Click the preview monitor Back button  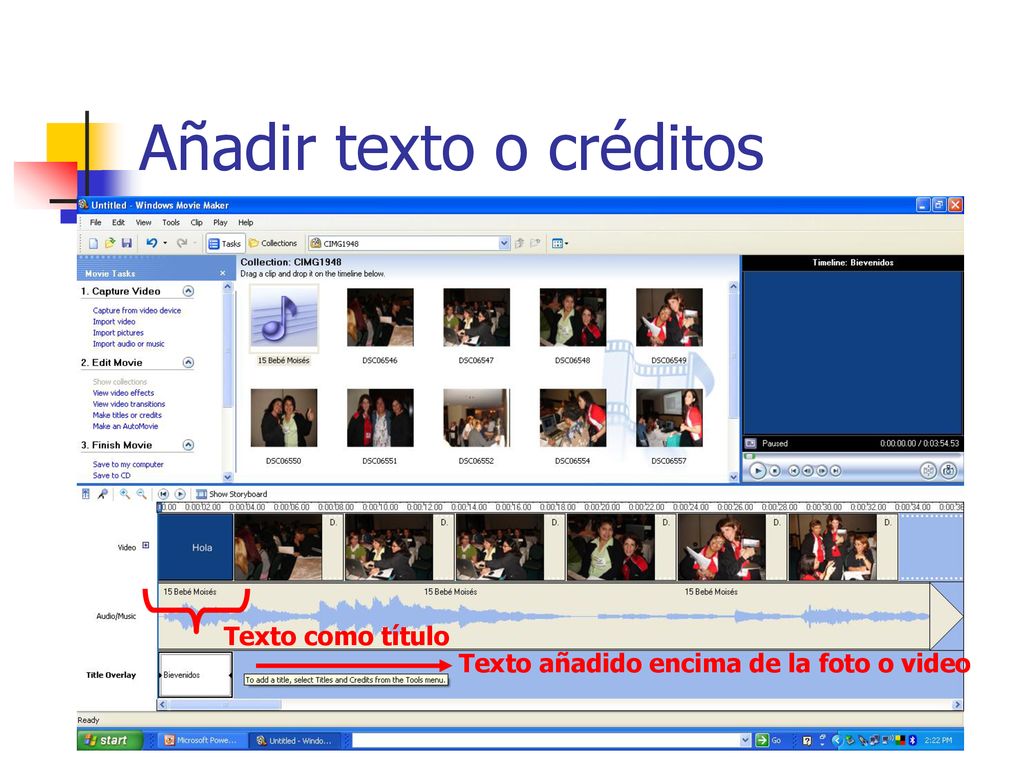pyautogui.click(x=793, y=470)
